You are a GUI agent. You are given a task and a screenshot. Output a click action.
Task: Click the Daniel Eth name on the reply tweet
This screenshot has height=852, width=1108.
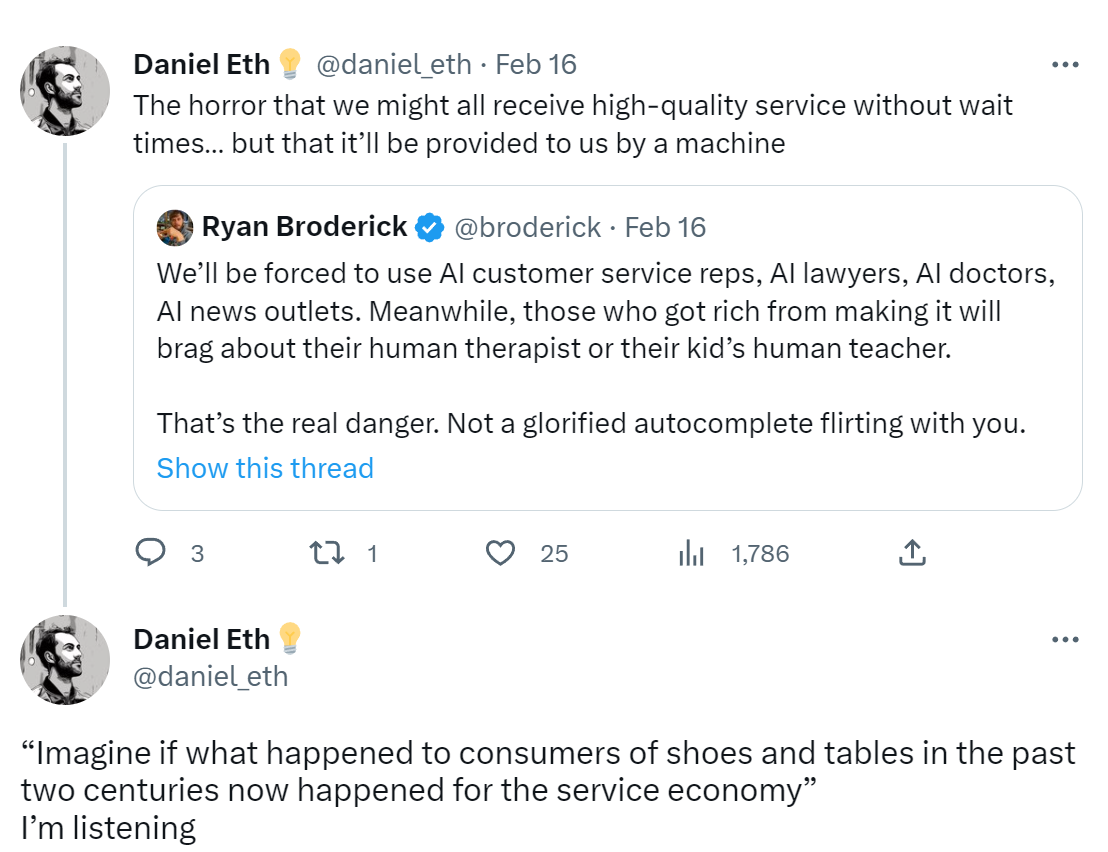(x=201, y=639)
